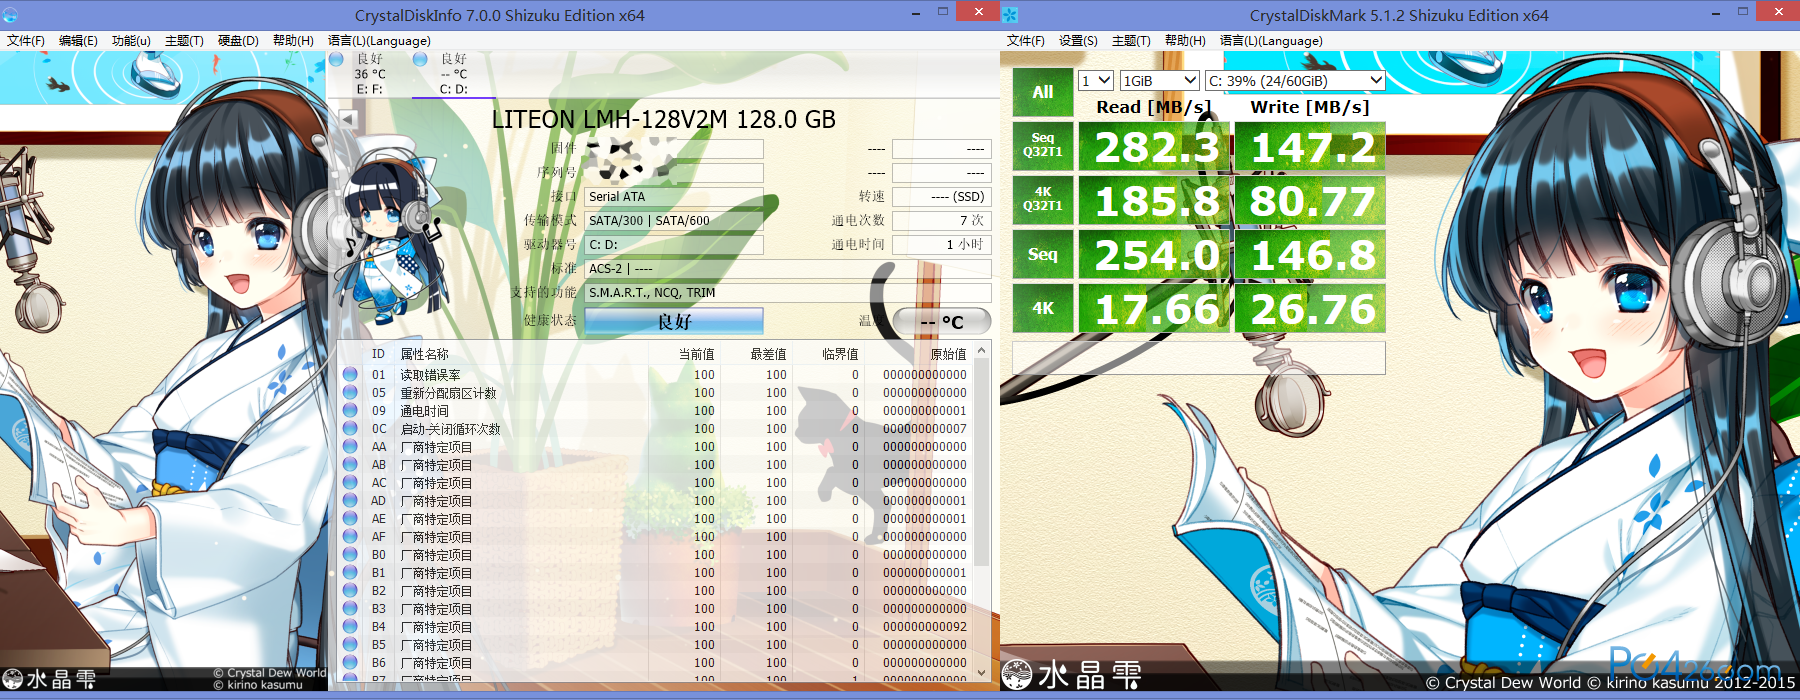Open 功能(u) menu in CrystalDiskInfo
The height and width of the screenshot is (700, 1800).
(x=131, y=41)
